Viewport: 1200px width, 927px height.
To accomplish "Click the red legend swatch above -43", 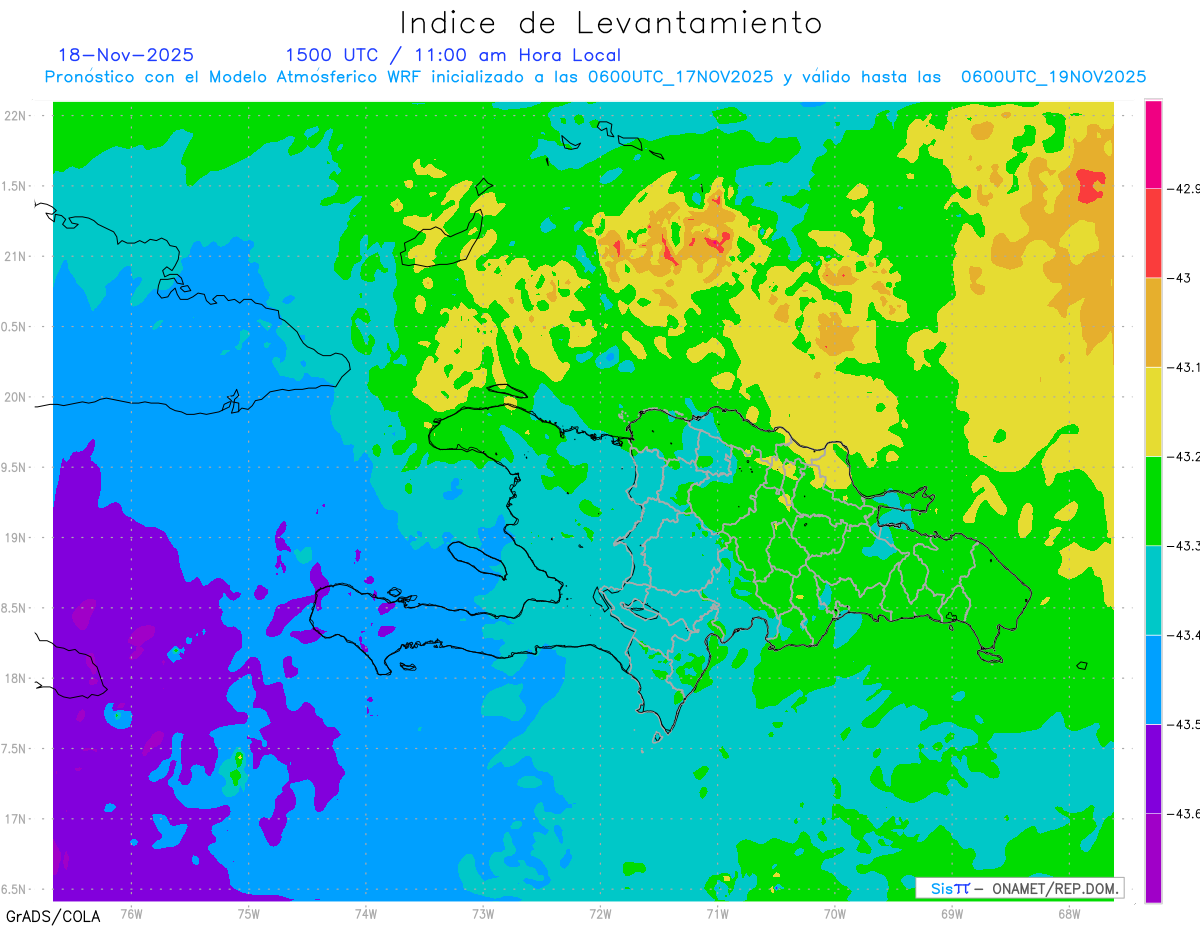I will (x=1153, y=233).
